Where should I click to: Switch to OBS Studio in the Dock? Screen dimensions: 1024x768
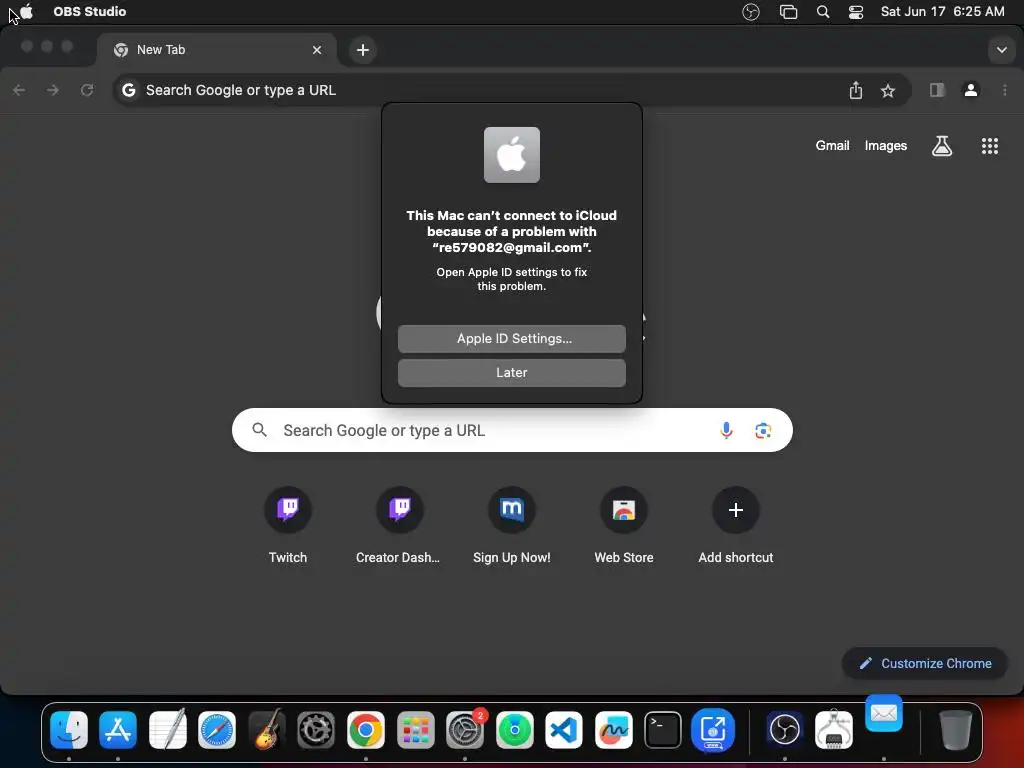point(784,729)
